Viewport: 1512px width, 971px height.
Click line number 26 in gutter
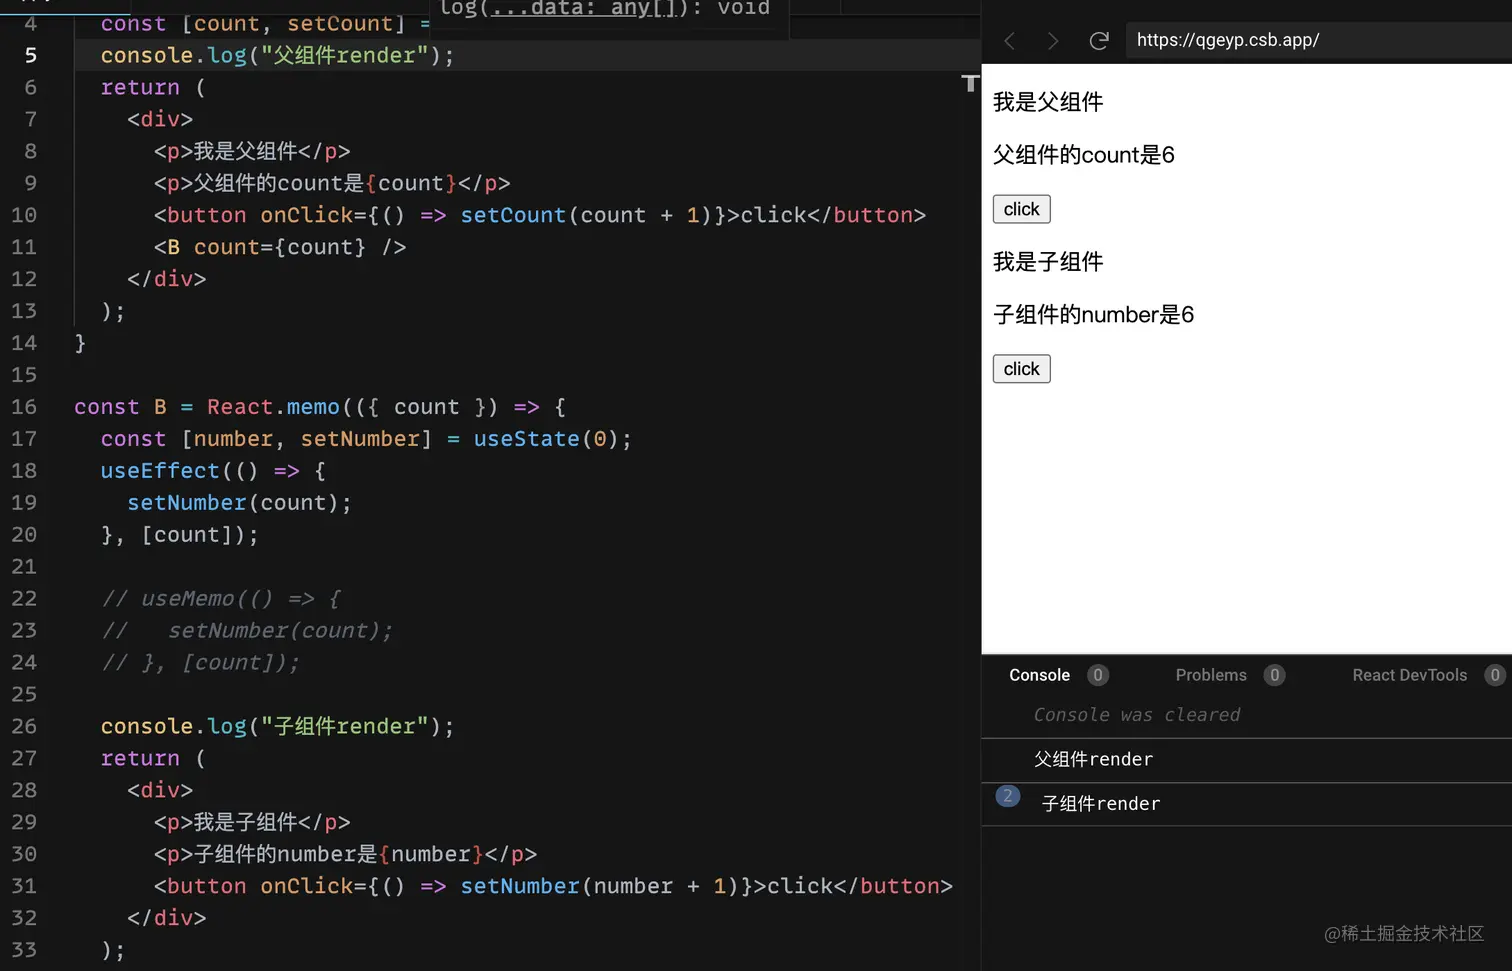click(24, 726)
